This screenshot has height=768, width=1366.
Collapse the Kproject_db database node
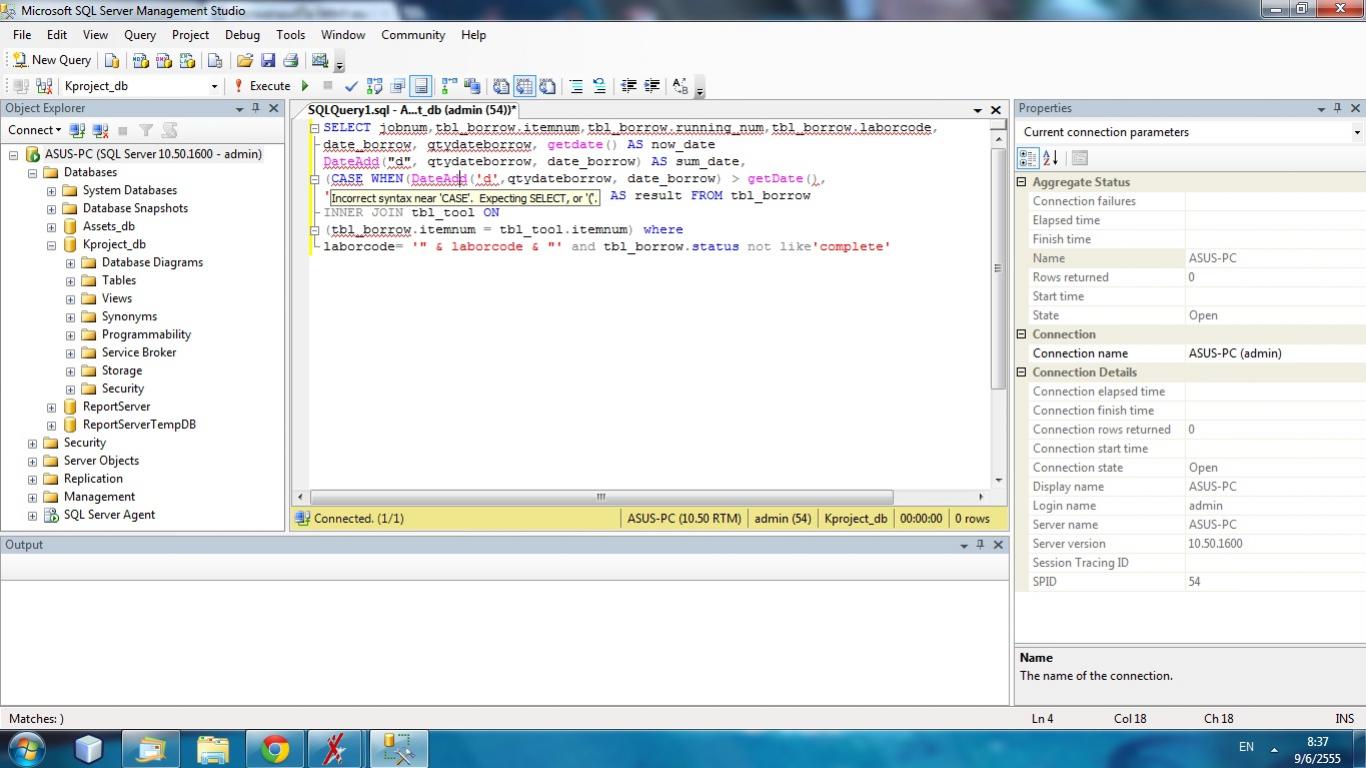[51, 245]
